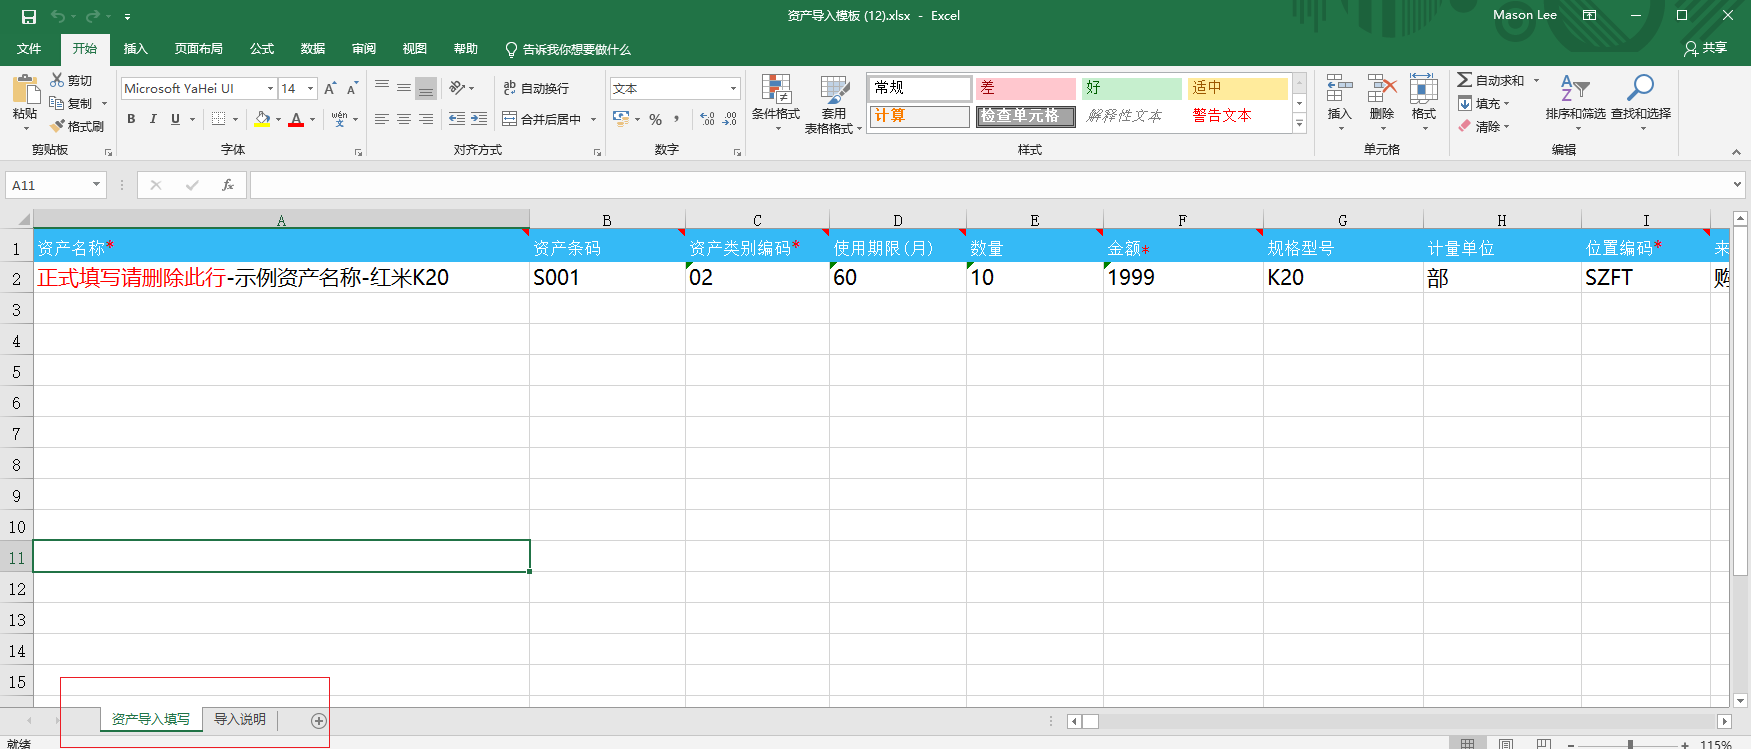Apply red font color with the A icon
Screen dimensions: 1751x749
click(296, 119)
